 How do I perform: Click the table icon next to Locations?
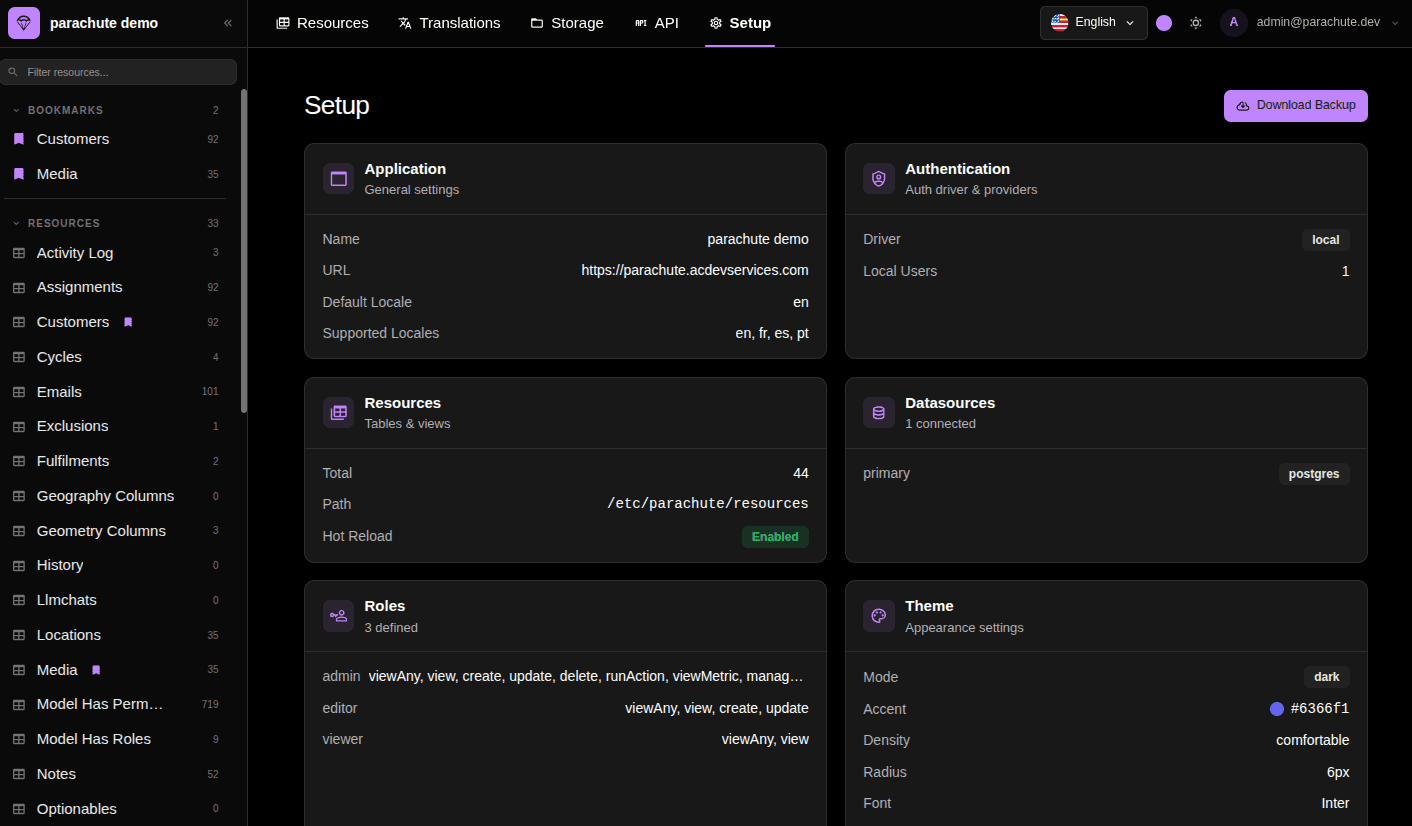[19, 635]
